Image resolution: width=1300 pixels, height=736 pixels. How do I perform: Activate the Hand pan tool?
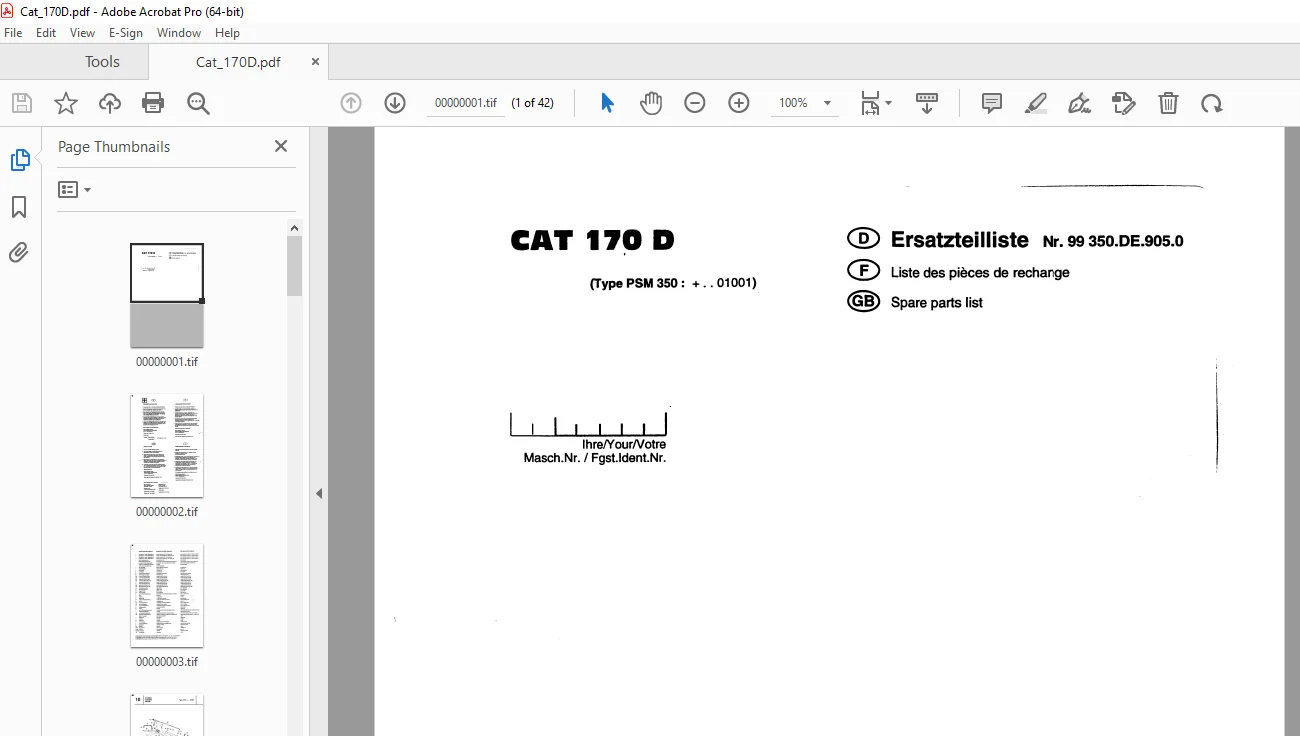(651, 103)
